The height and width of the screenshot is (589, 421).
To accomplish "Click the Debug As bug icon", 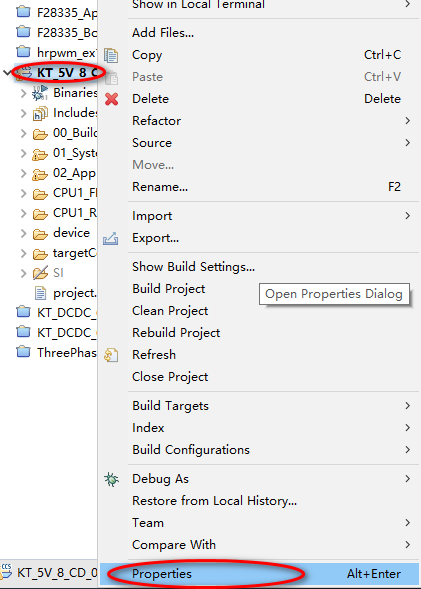I will [112, 479].
